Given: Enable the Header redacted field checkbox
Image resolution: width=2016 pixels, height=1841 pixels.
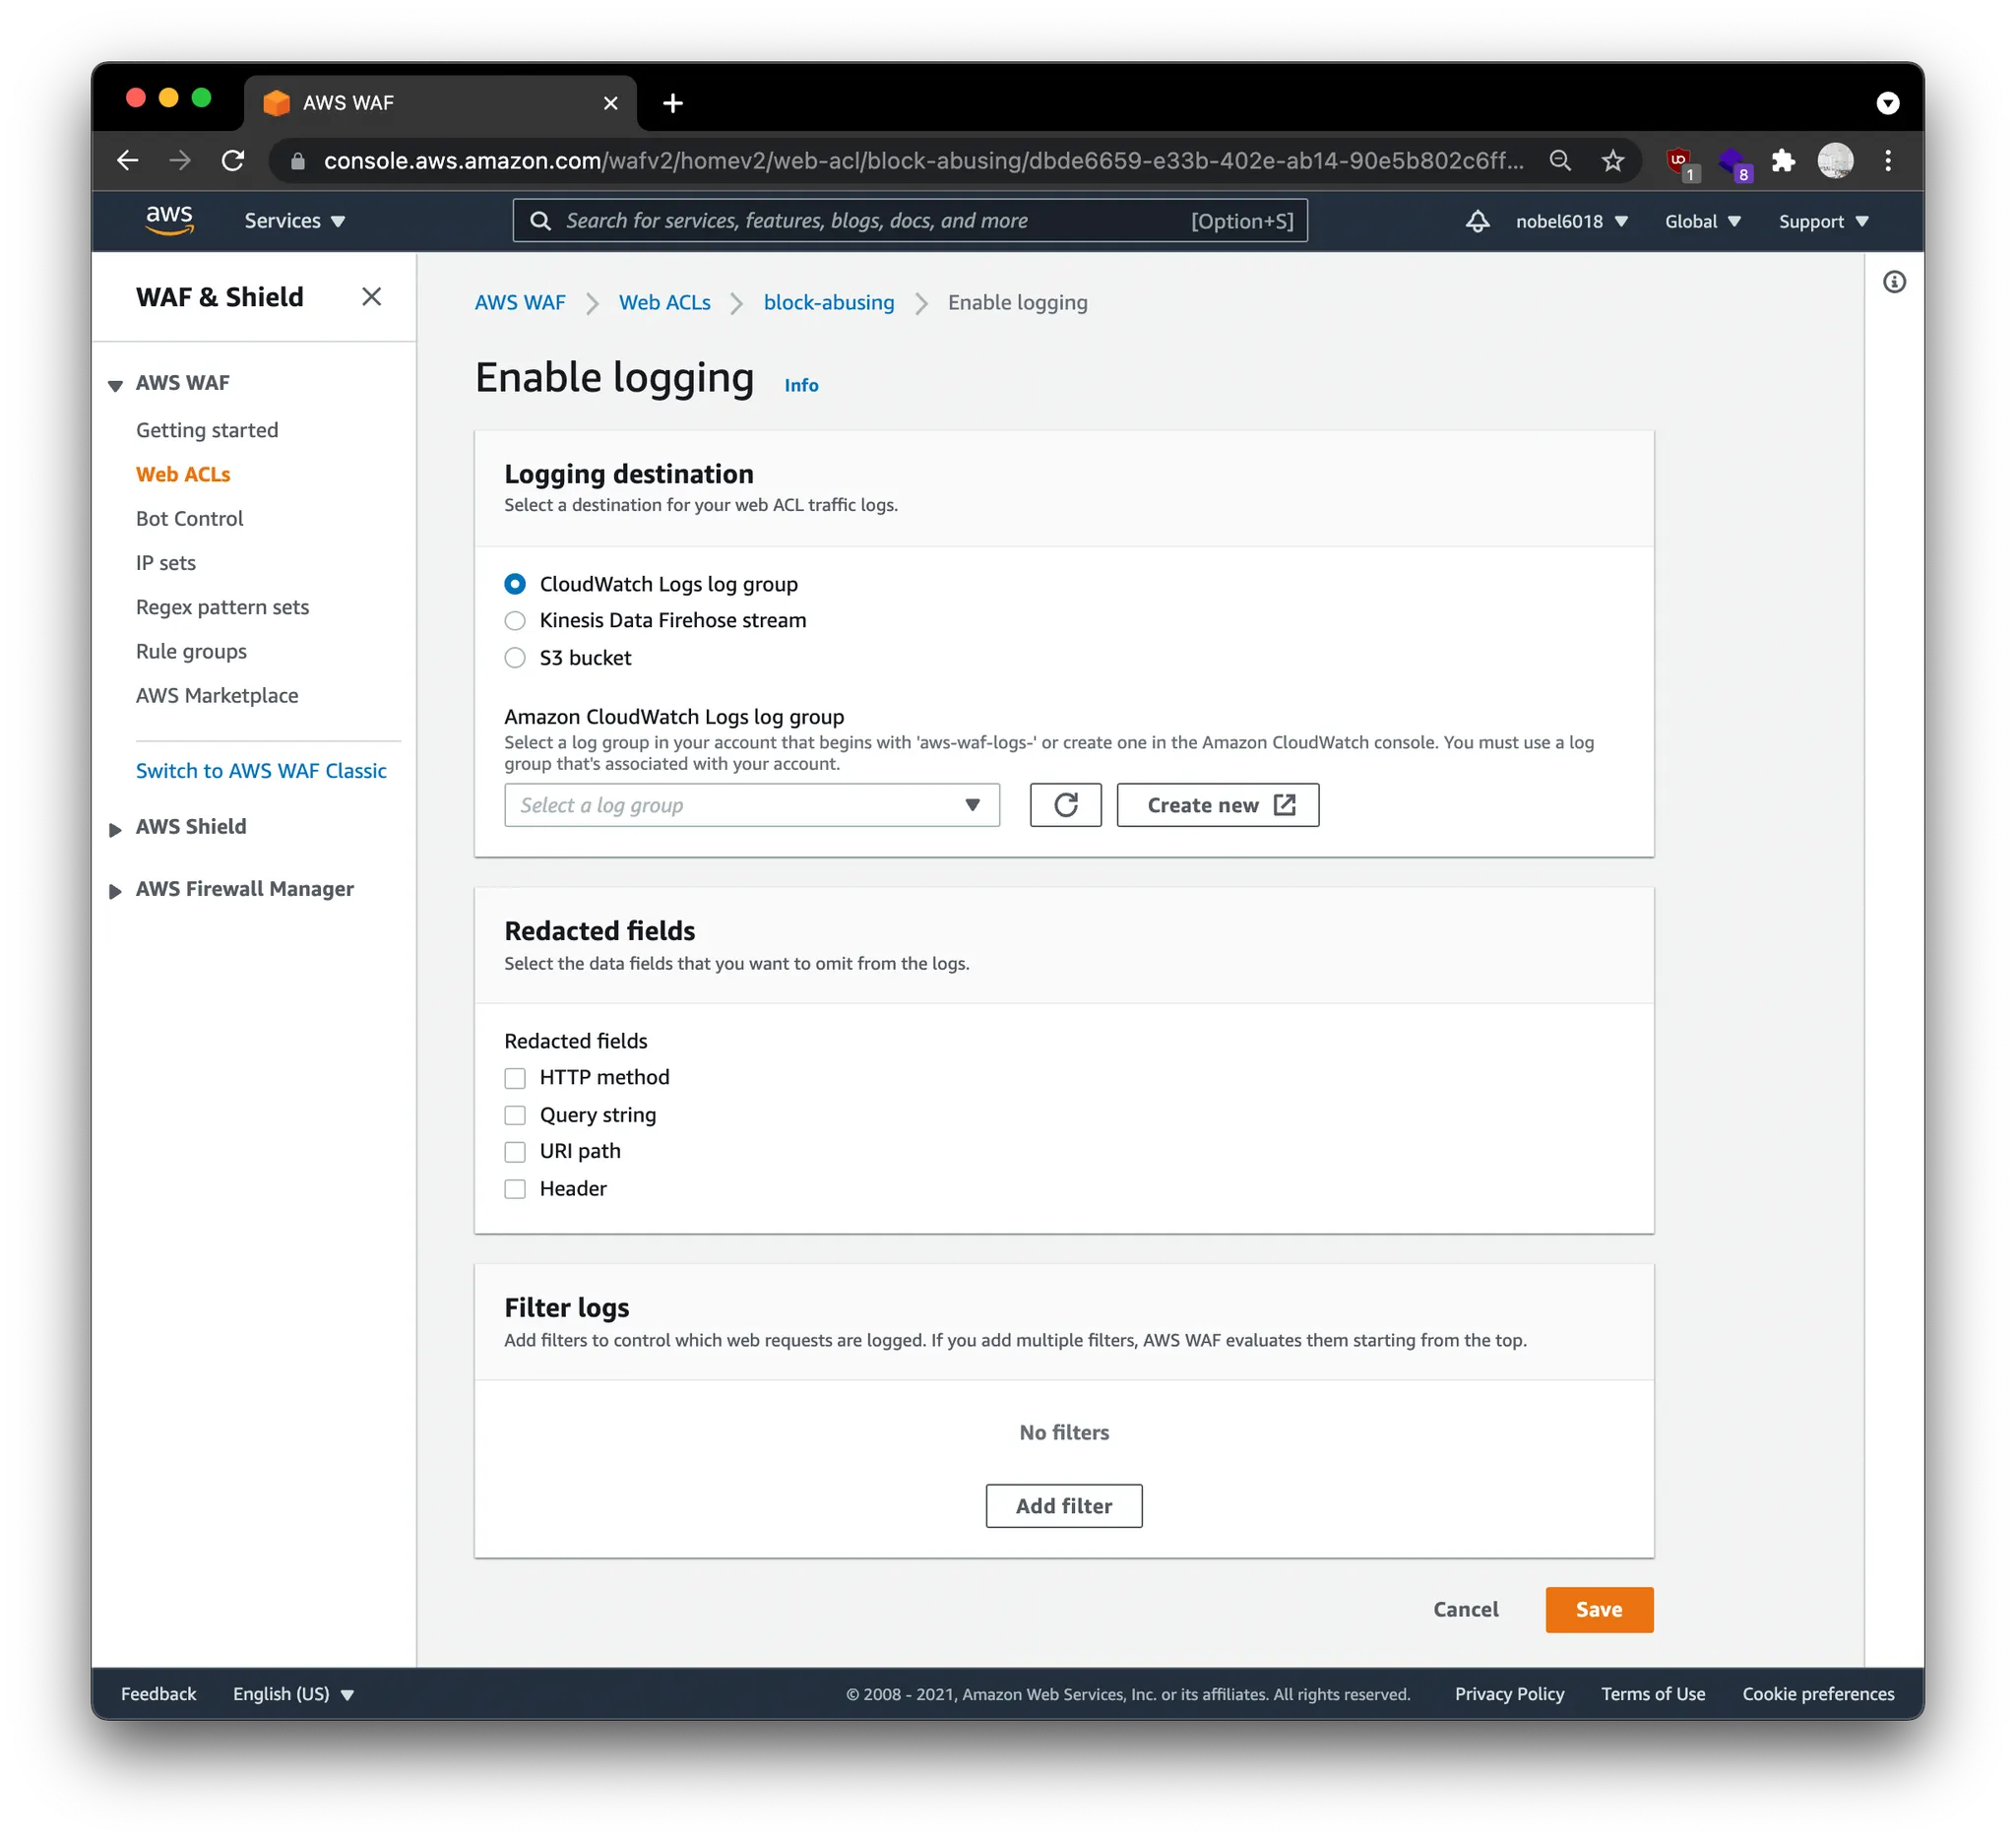Looking at the screenshot, I should [x=515, y=1189].
